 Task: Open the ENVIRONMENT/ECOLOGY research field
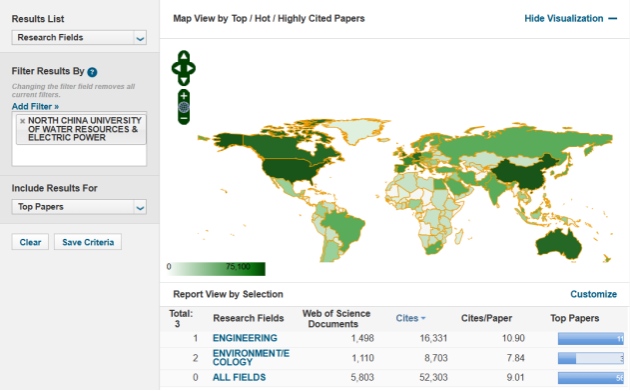click(251, 358)
